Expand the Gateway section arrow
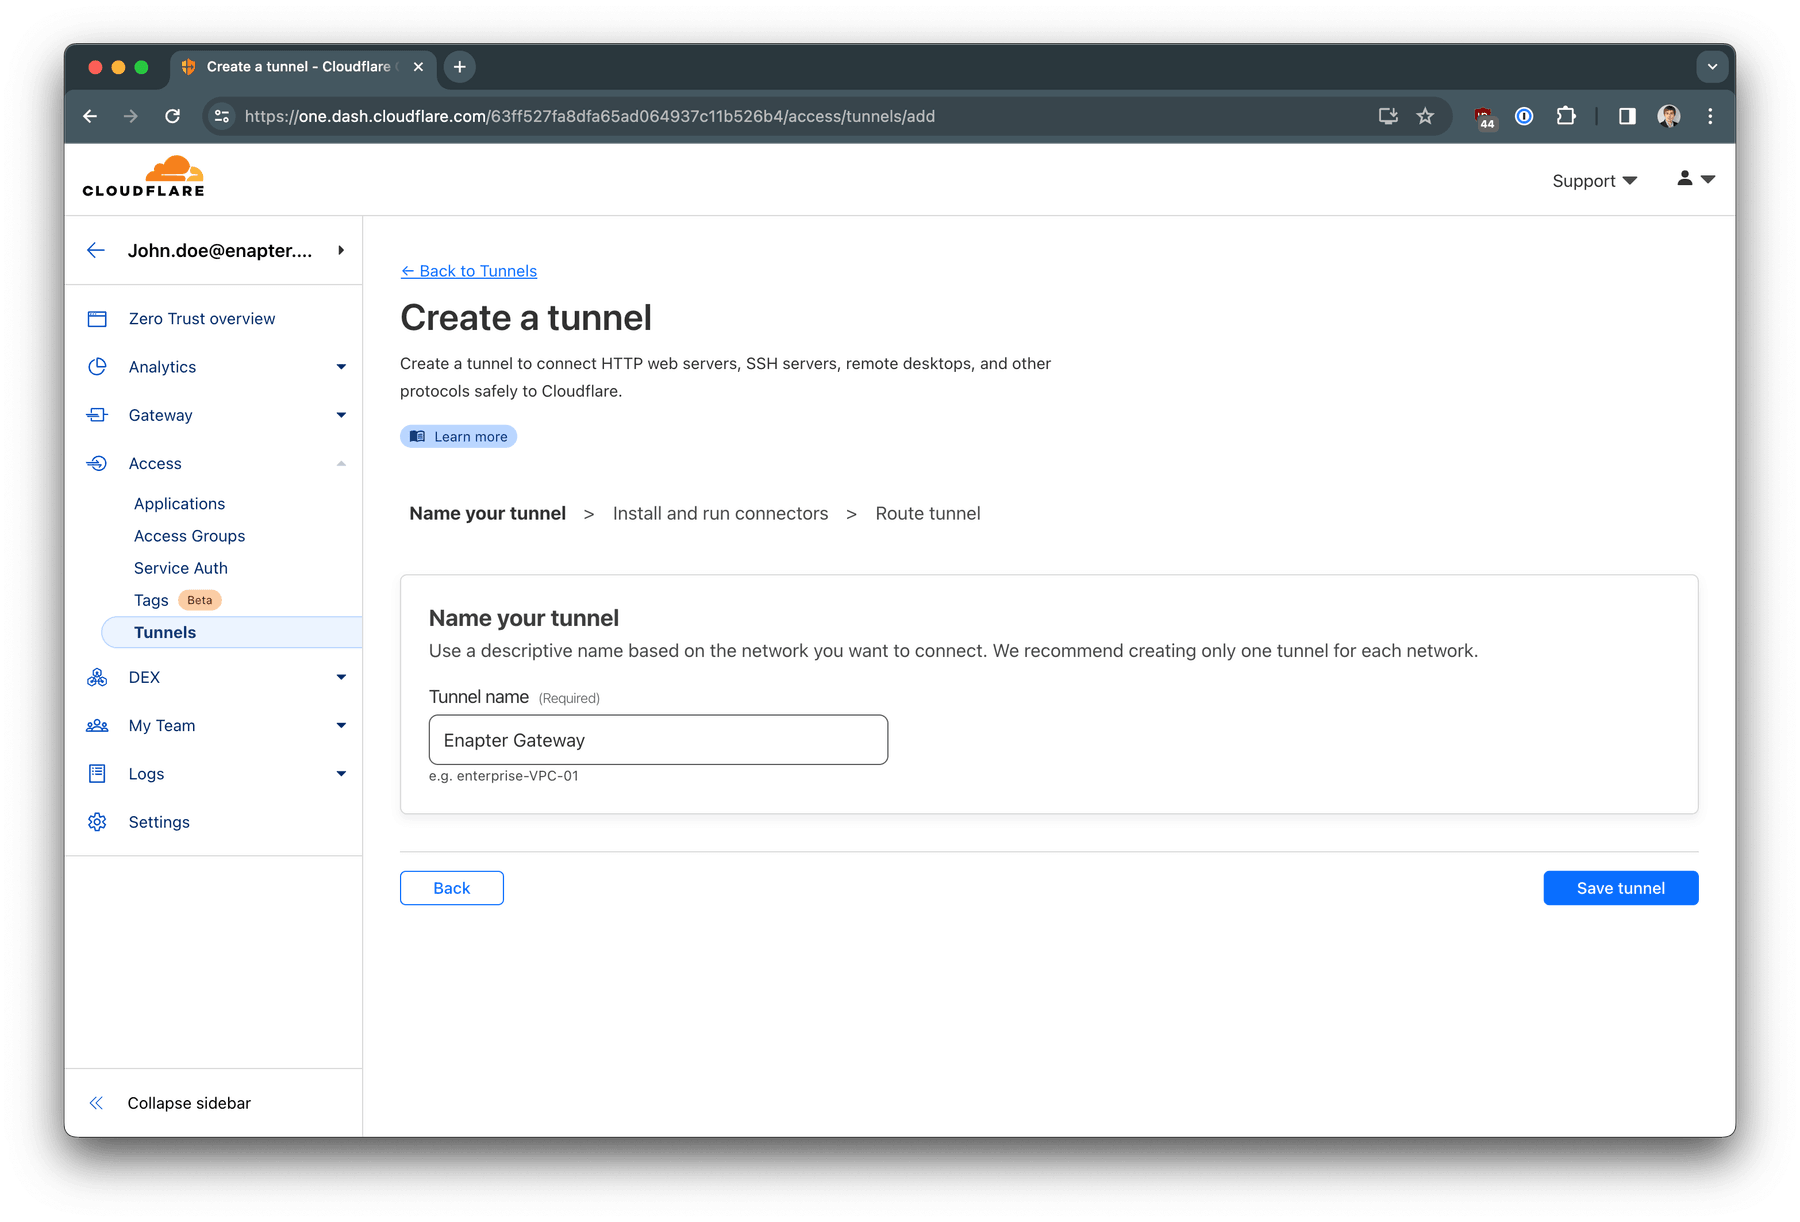 (x=341, y=415)
